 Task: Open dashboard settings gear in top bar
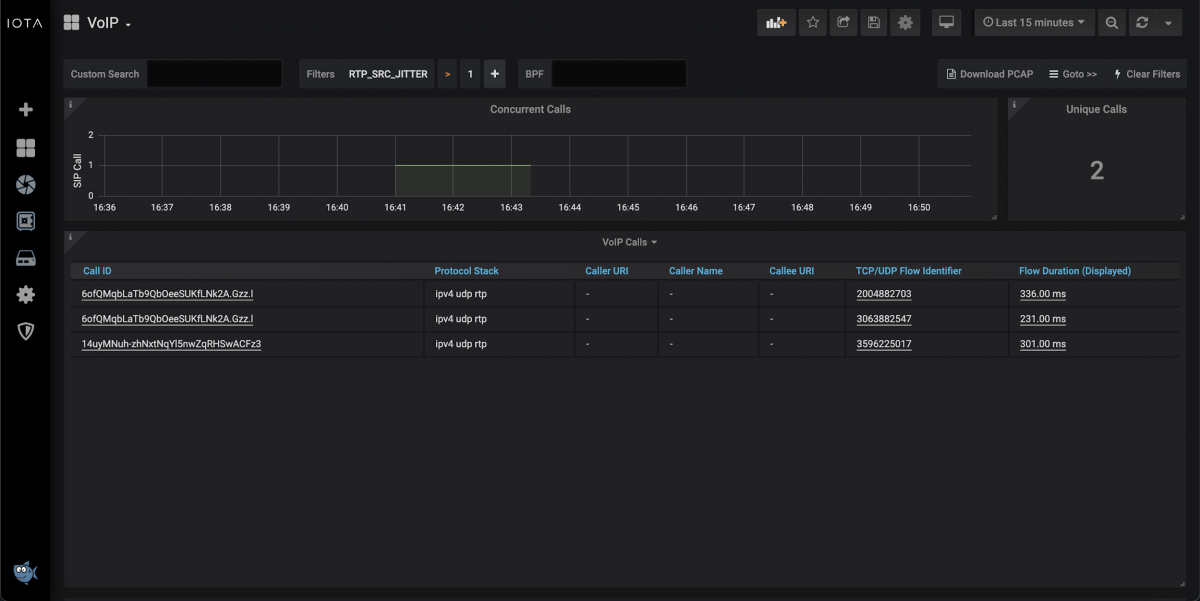(905, 22)
